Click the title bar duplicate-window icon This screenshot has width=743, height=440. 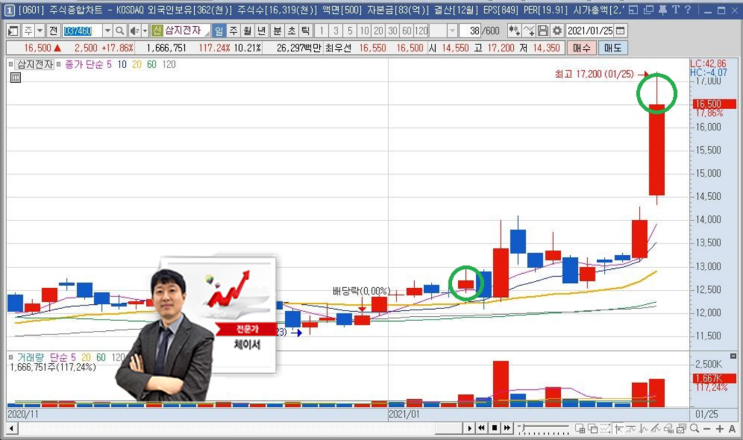pos(648,9)
